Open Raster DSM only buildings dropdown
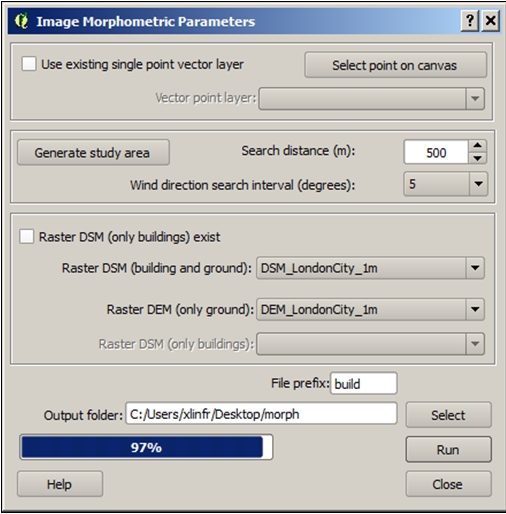Screen dimensions: 506x514 (370, 344)
